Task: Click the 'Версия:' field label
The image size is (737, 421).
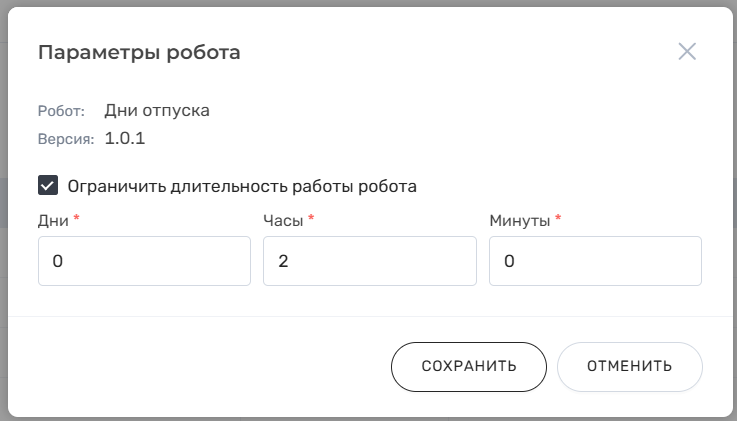Action: (65, 139)
